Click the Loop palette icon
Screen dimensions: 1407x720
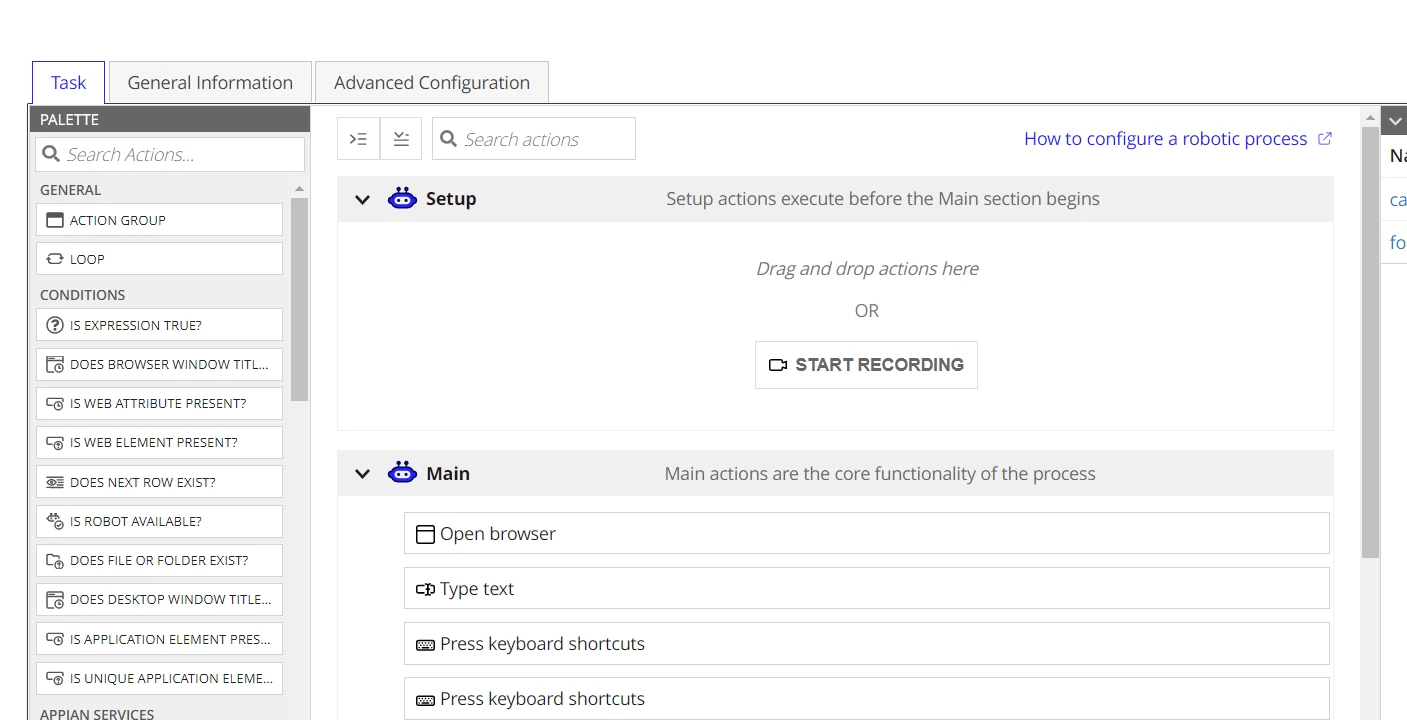coord(55,259)
